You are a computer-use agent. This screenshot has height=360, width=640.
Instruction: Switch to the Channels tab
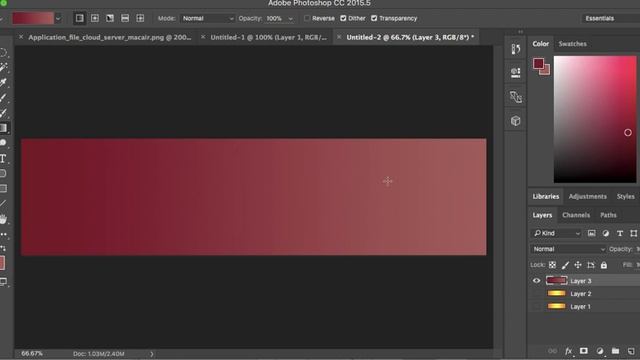(x=576, y=215)
